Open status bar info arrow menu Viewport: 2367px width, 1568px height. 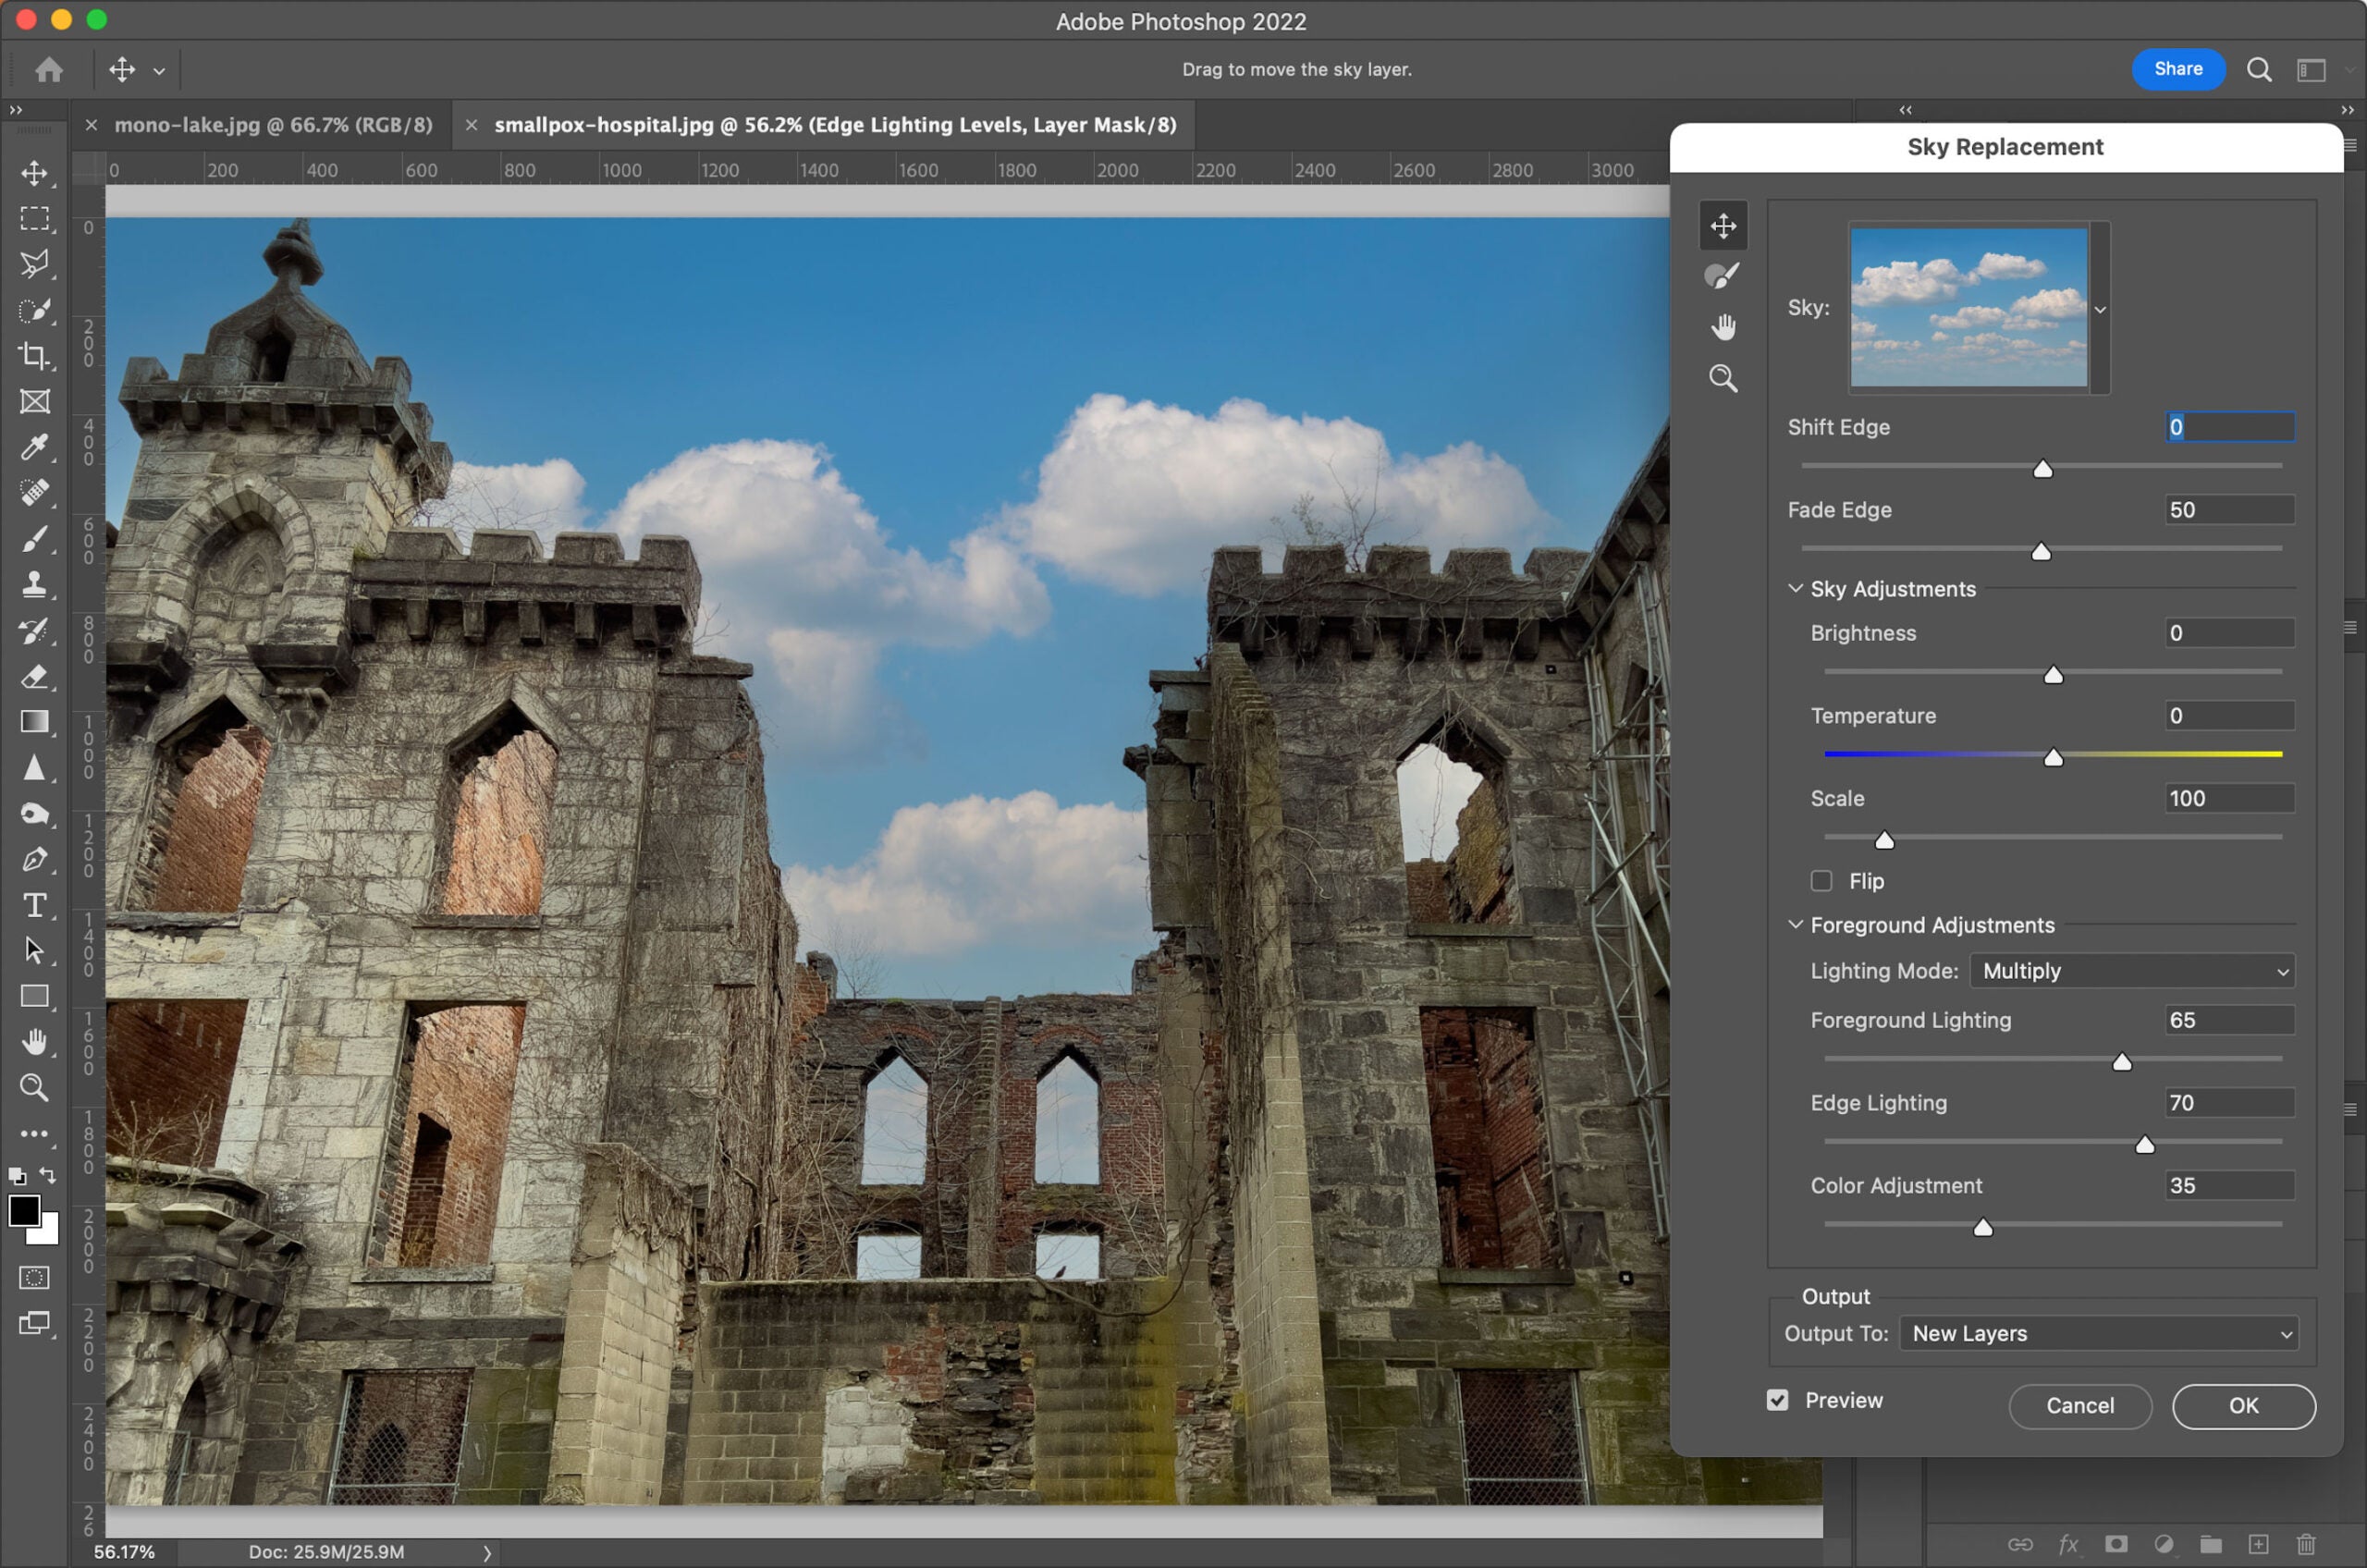pyautogui.click(x=487, y=1553)
